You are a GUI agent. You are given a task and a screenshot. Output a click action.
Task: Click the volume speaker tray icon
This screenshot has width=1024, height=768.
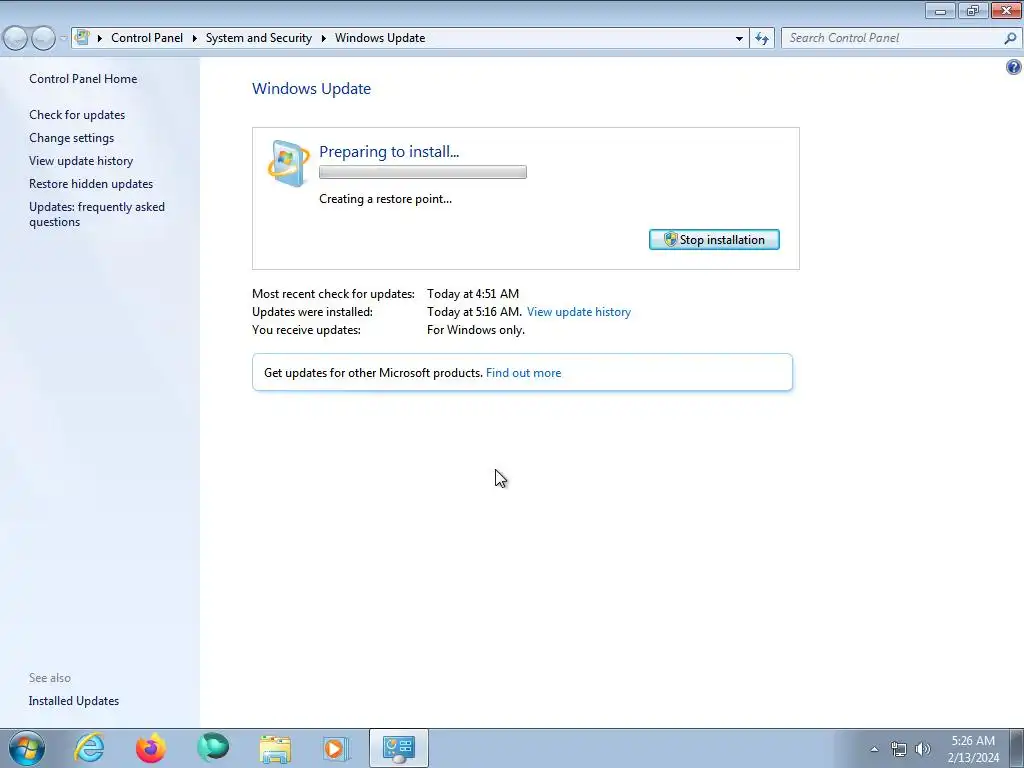923,749
